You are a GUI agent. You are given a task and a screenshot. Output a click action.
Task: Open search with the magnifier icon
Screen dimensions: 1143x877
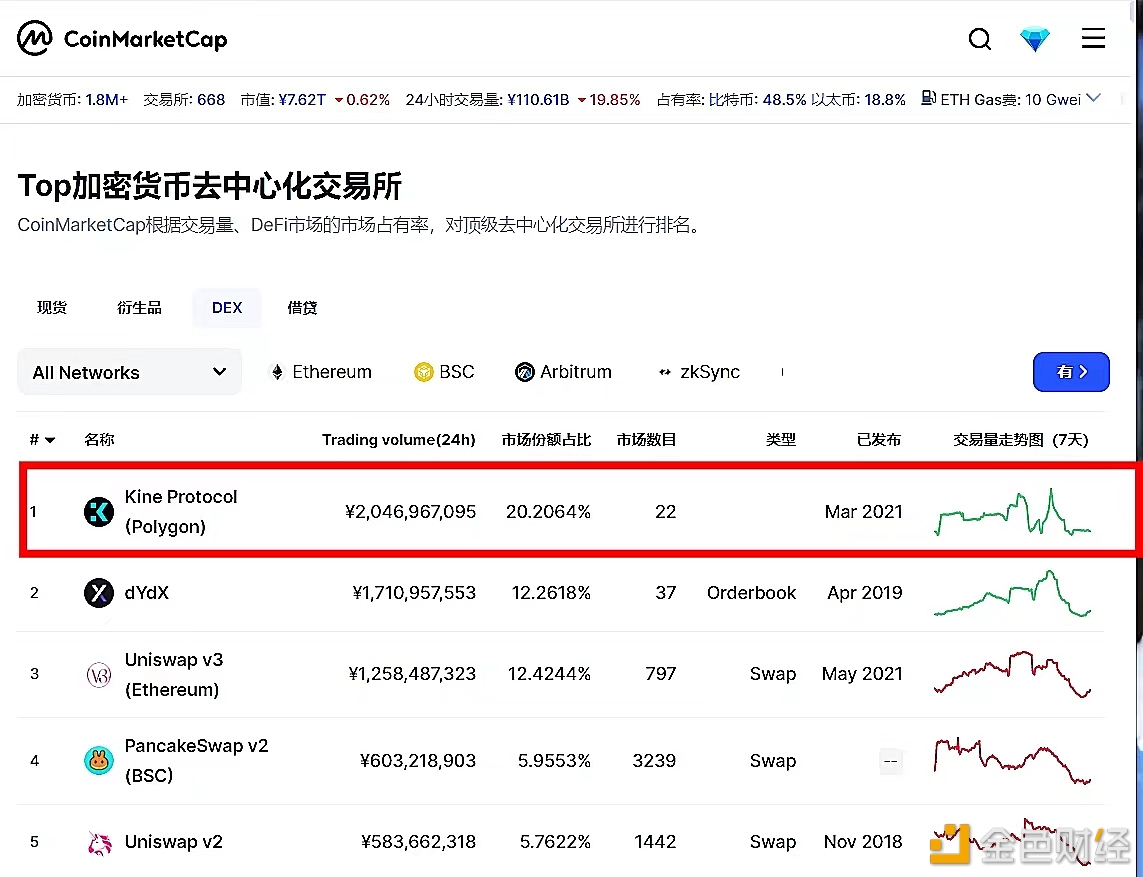click(x=980, y=39)
